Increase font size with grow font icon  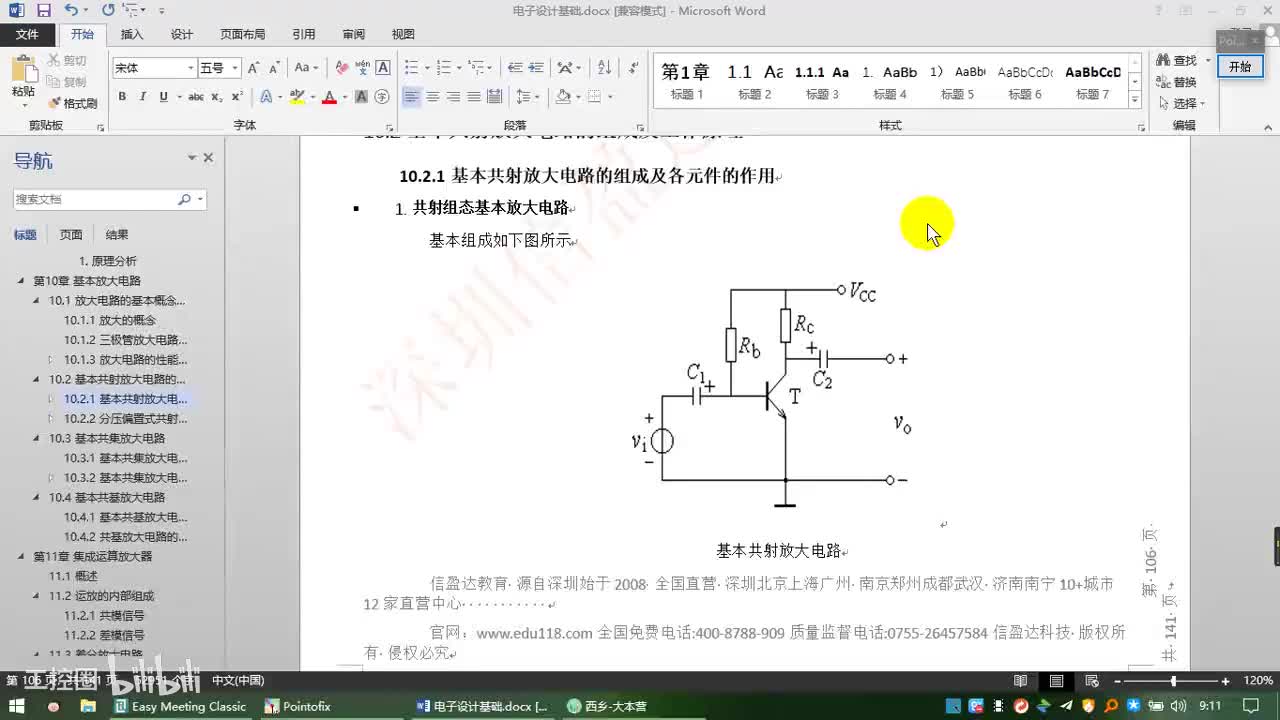tap(254, 68)
